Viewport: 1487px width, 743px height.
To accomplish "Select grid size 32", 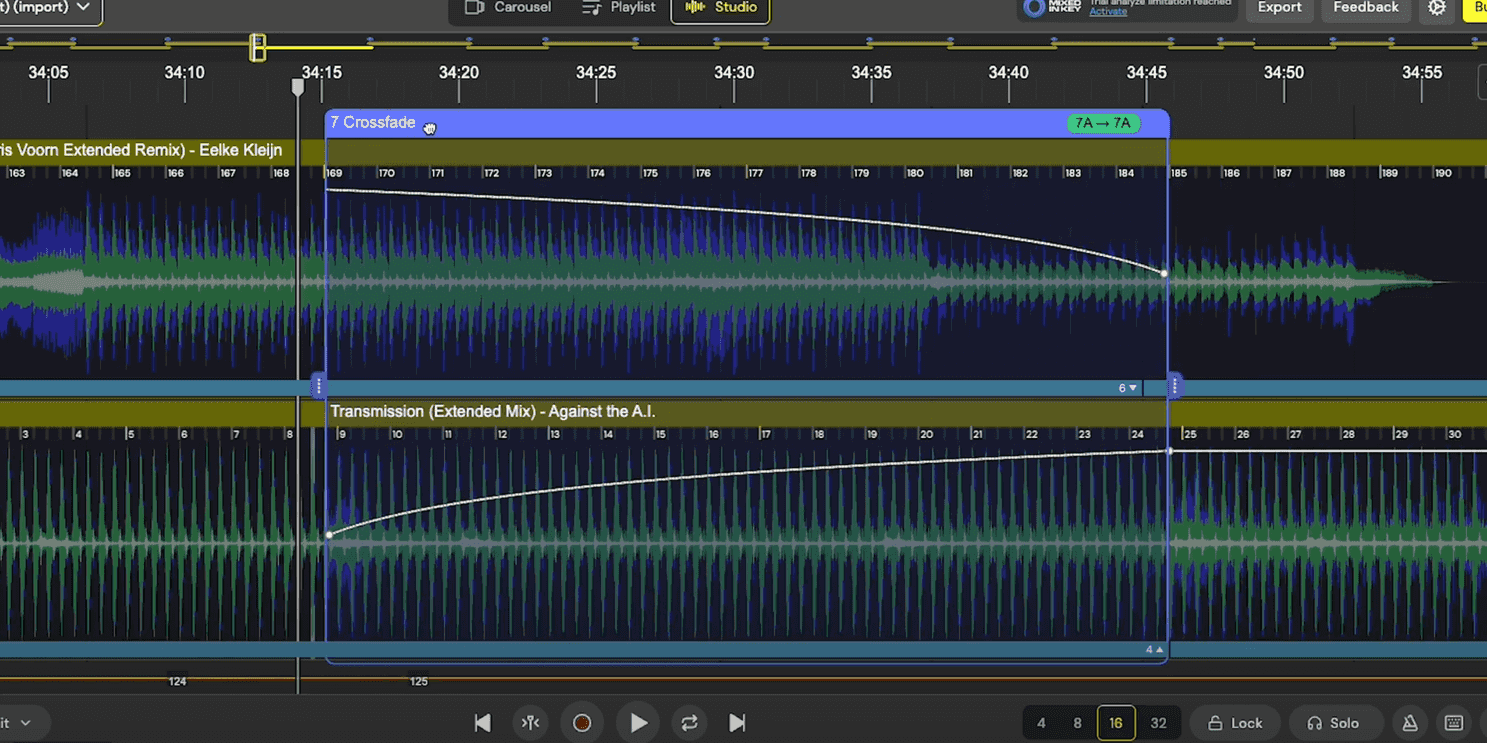I will pyautogui.click(x=1158, y=722).
